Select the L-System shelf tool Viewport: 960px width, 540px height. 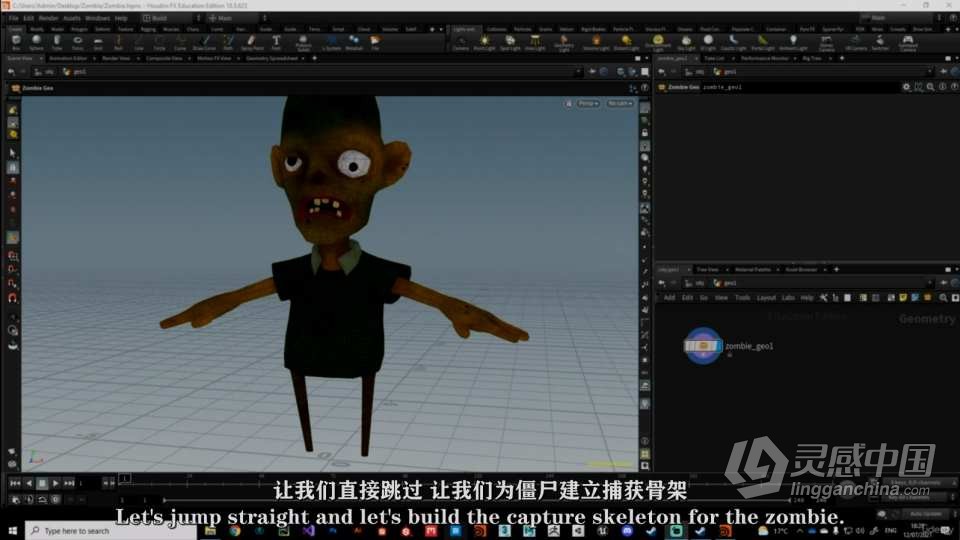pos(331,42)
